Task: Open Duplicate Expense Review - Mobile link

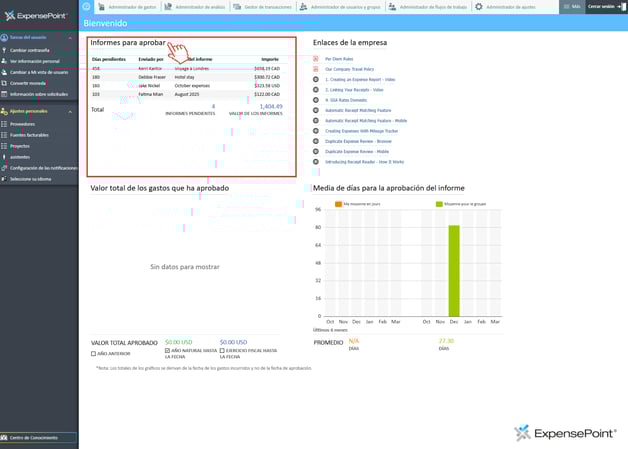Action: (357, 151)
